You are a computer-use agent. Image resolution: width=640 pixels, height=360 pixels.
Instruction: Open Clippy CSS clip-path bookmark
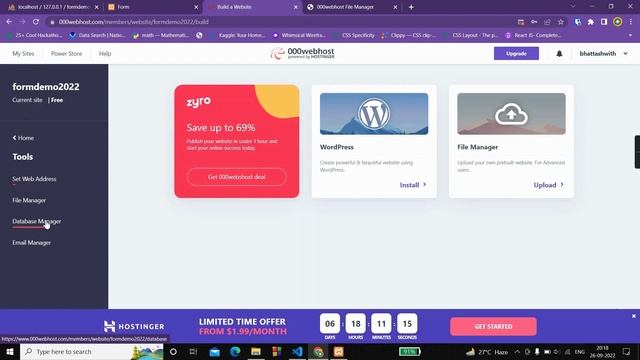point(408,36)
